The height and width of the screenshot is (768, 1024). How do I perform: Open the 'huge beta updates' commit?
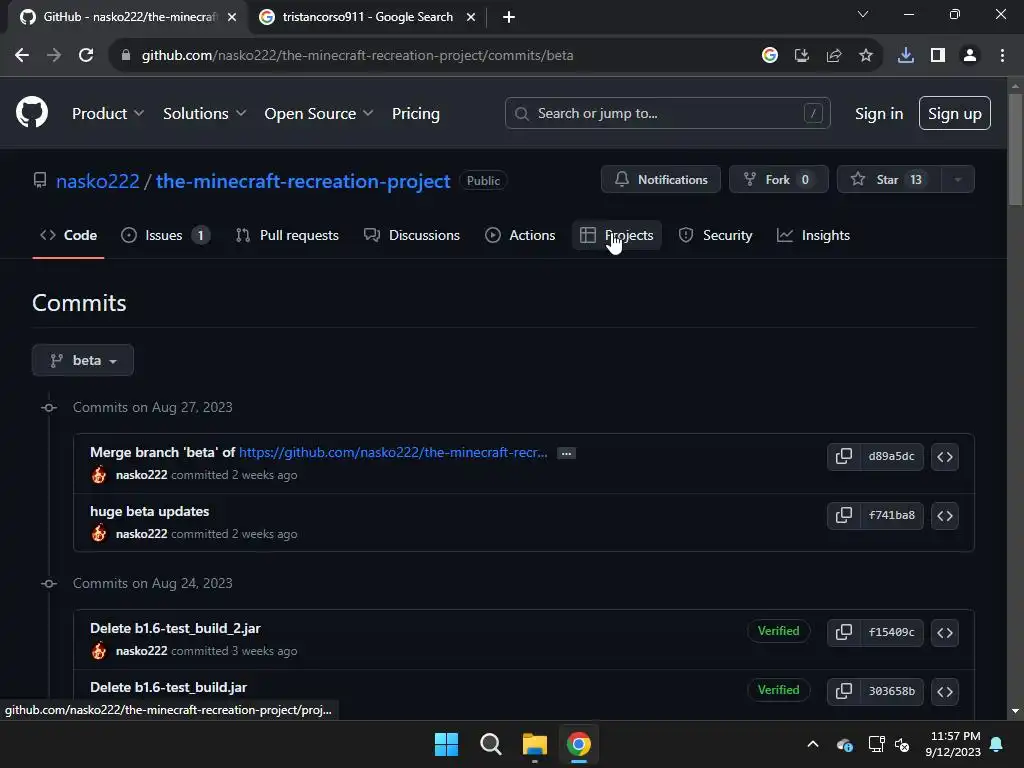(x=150, y=511)
